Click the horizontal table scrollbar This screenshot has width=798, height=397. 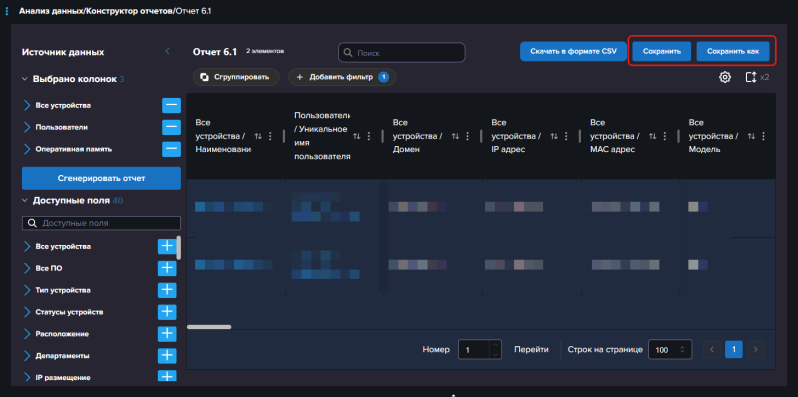coord(209,327)
